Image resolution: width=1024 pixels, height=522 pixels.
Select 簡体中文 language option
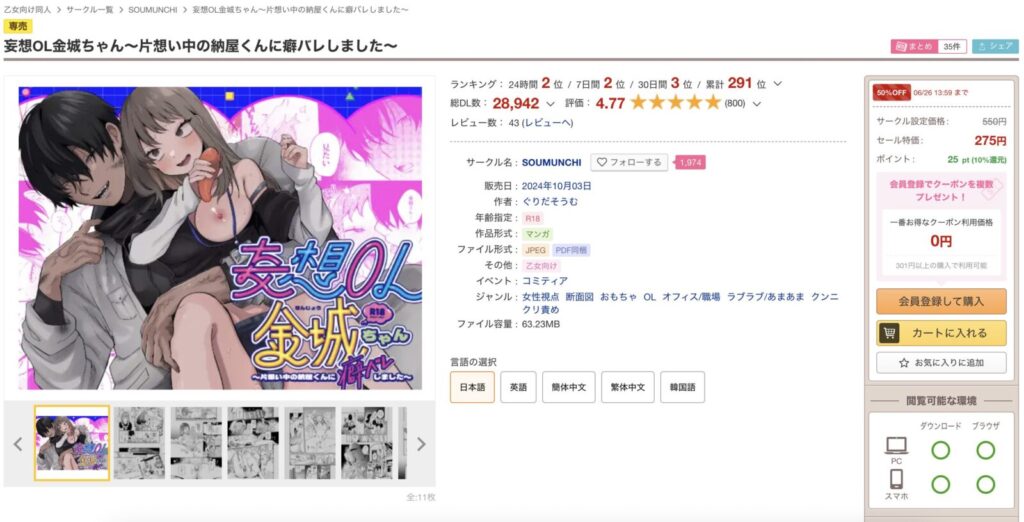(x=568, y=387)
